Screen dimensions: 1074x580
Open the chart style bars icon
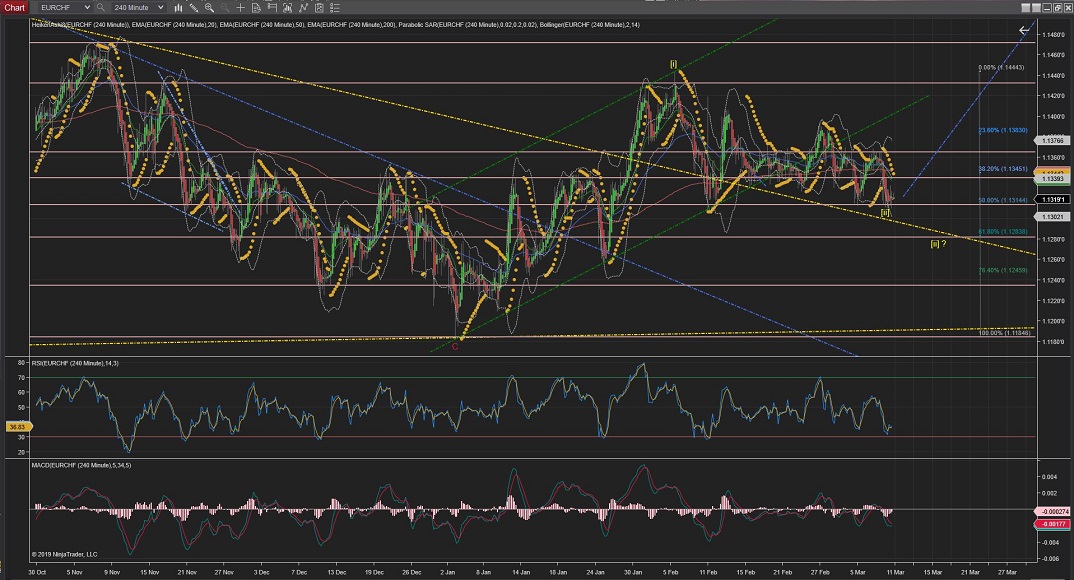pyautogui.click(x=178, y=8)
